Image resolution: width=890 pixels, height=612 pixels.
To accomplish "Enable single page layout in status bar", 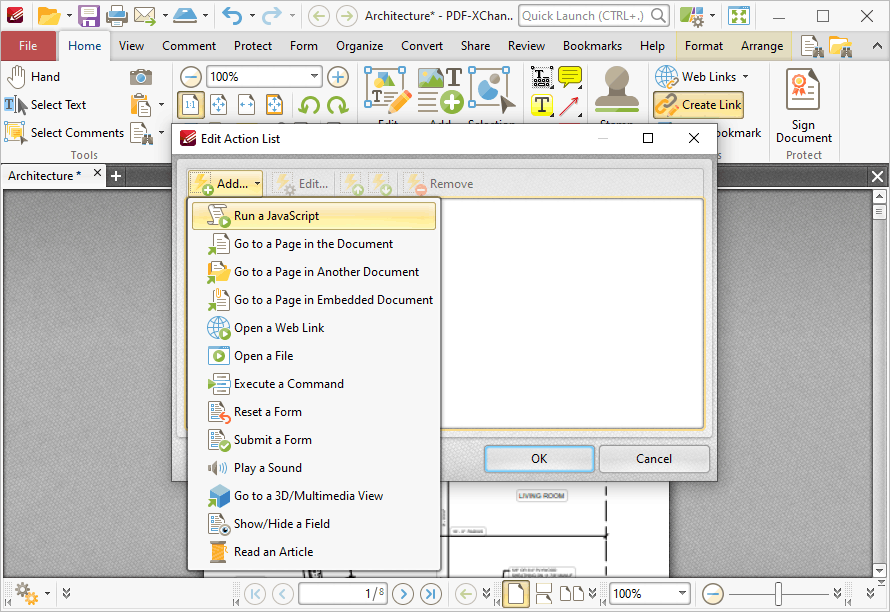I will coord(516,594).
